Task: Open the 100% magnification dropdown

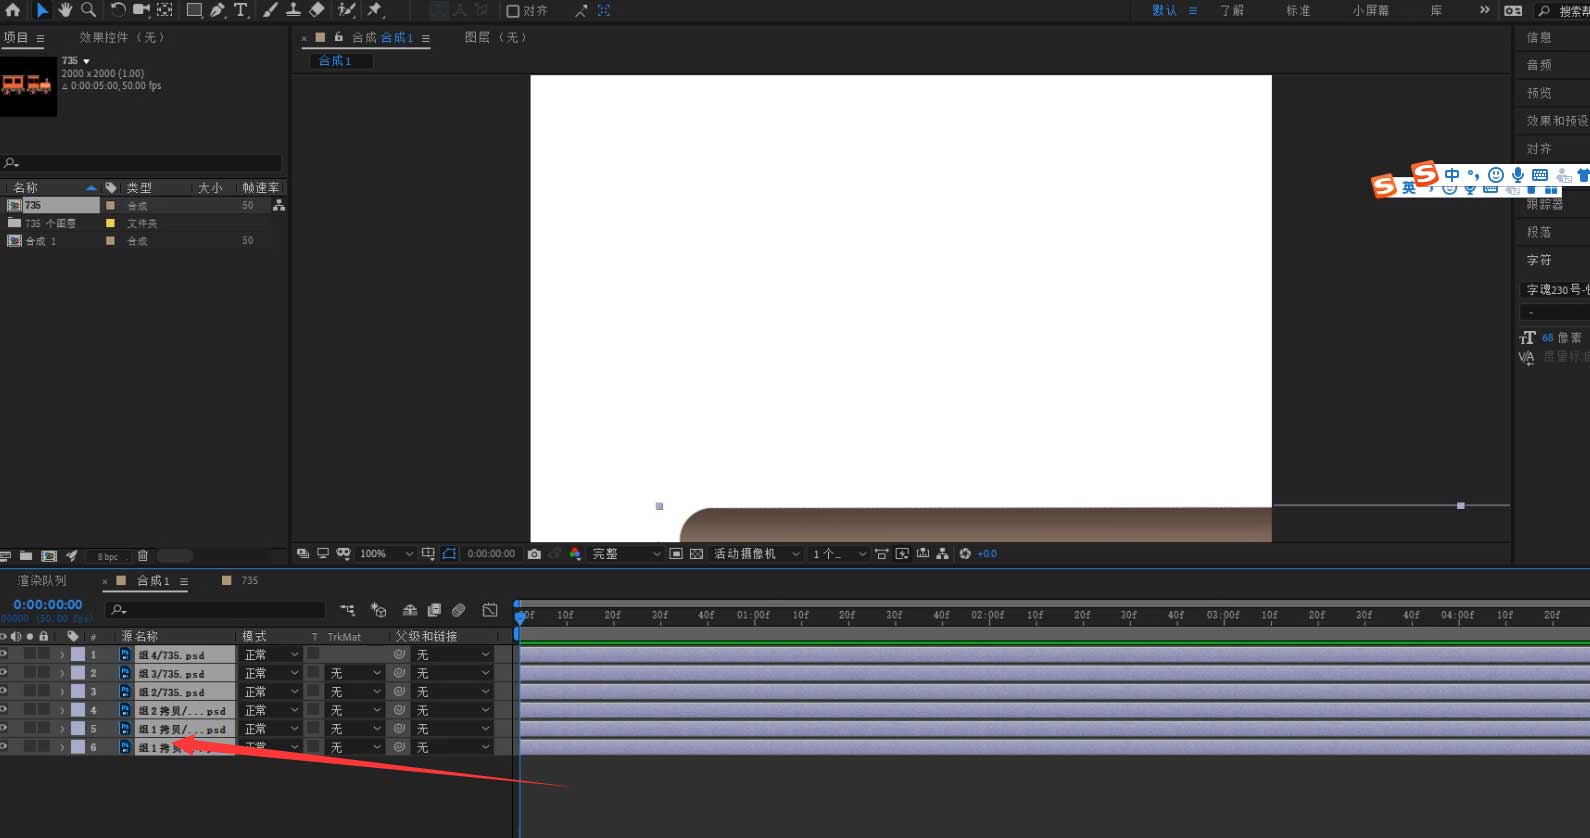Action: point(386,554)
